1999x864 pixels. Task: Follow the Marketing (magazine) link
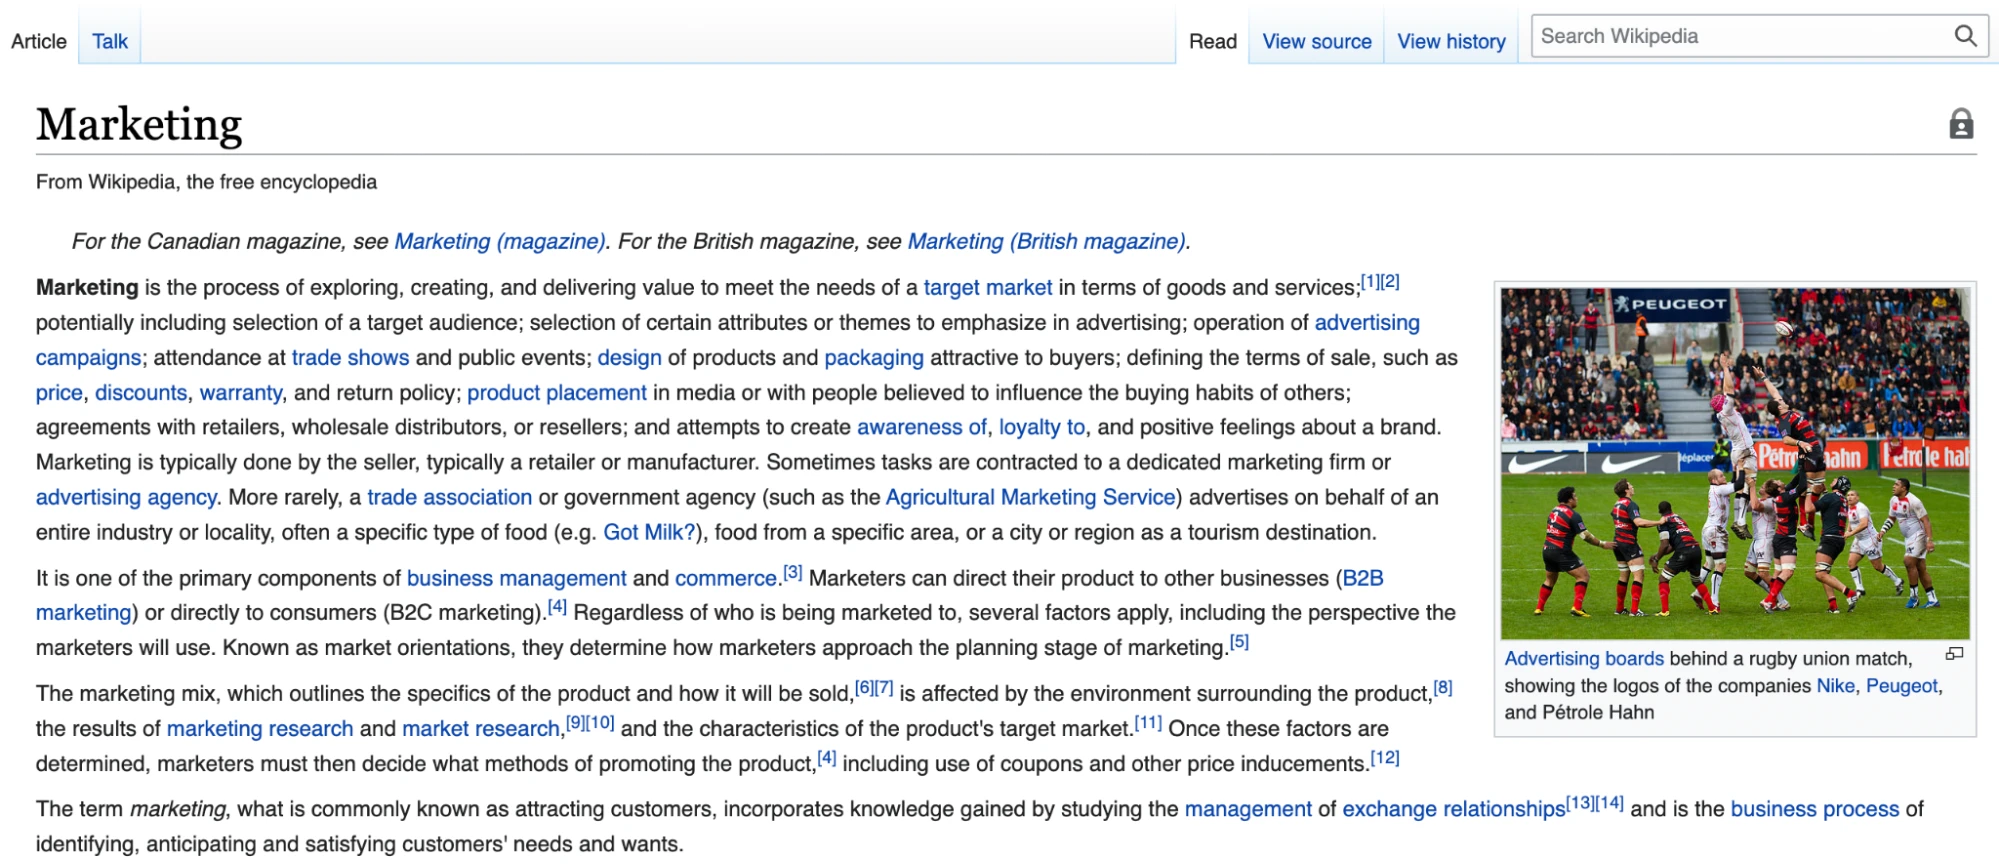coord(499,241)
